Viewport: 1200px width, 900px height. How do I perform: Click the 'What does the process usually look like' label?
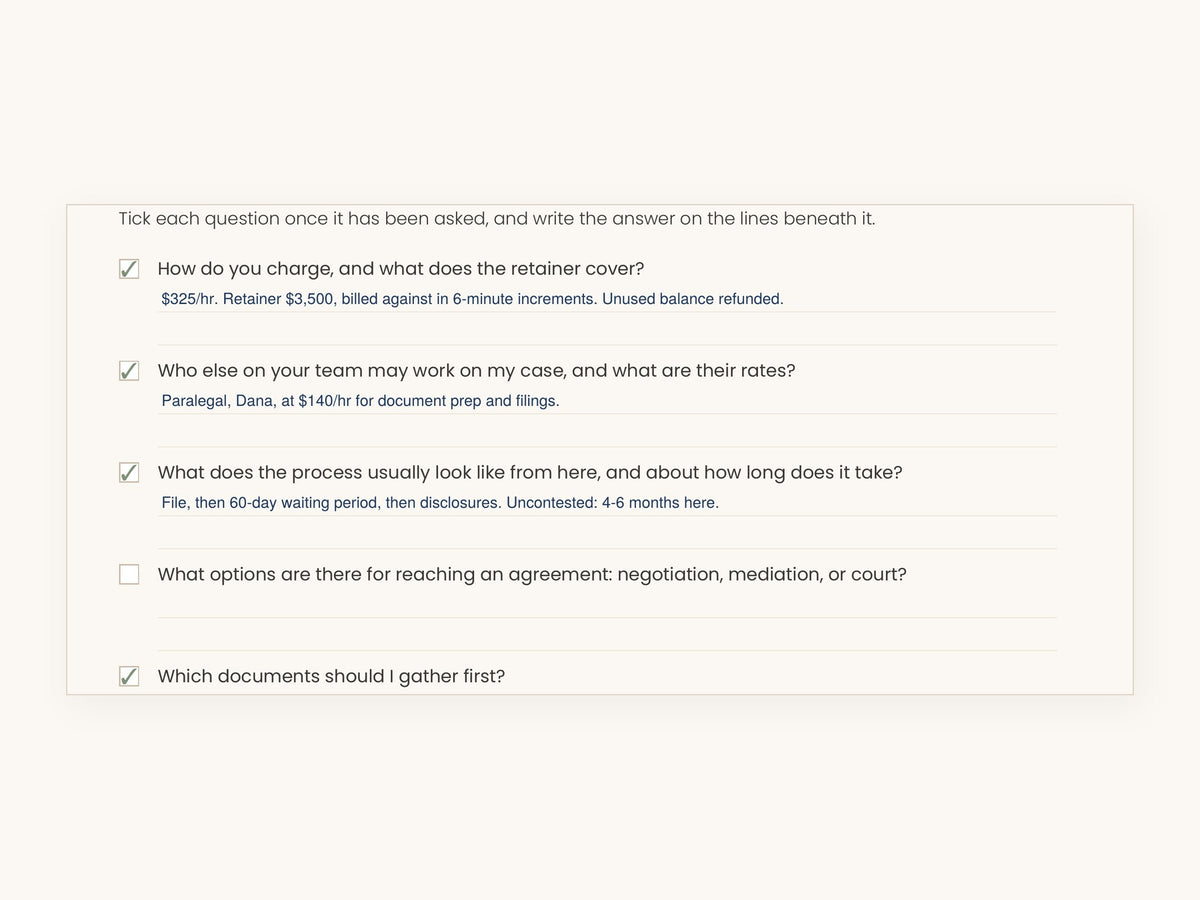point(530,473)
